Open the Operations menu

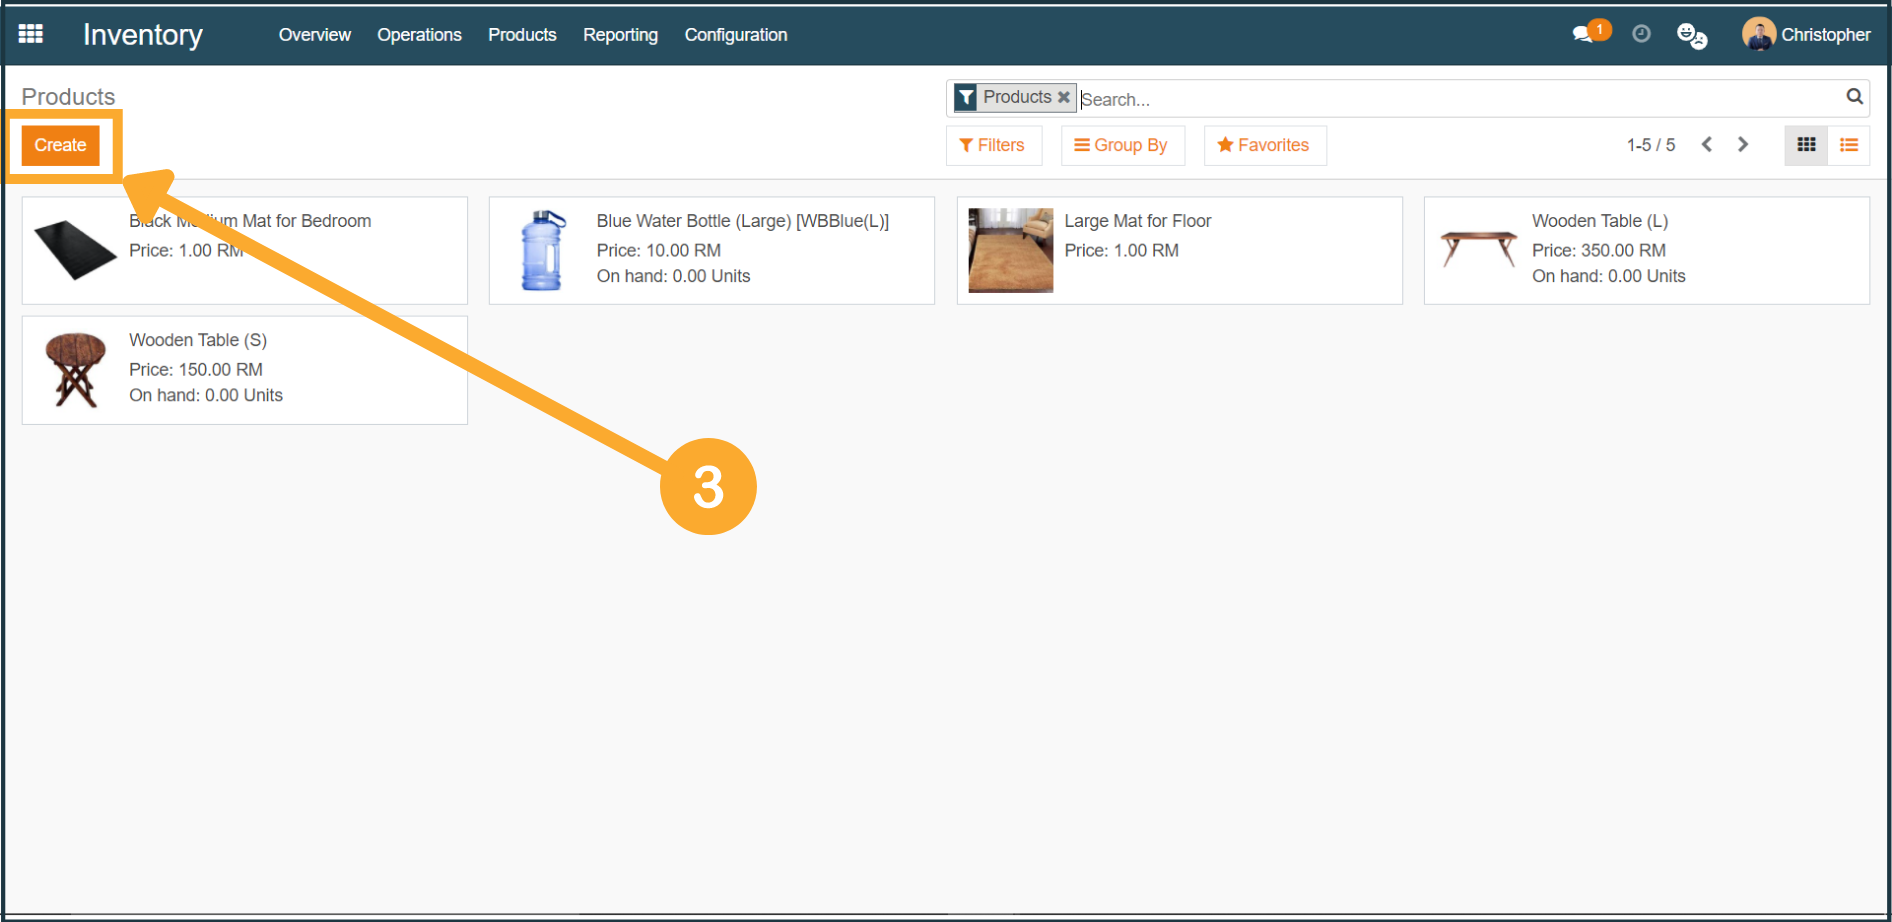tap(419, 35)
